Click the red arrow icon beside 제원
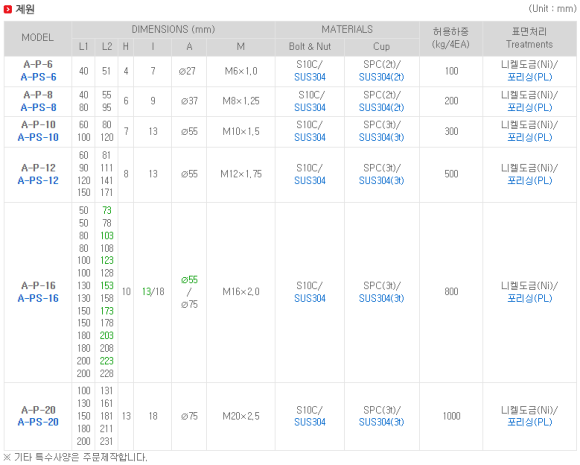Image resolution: width=580 pixels, height=465 pixels. pos(7,9)
